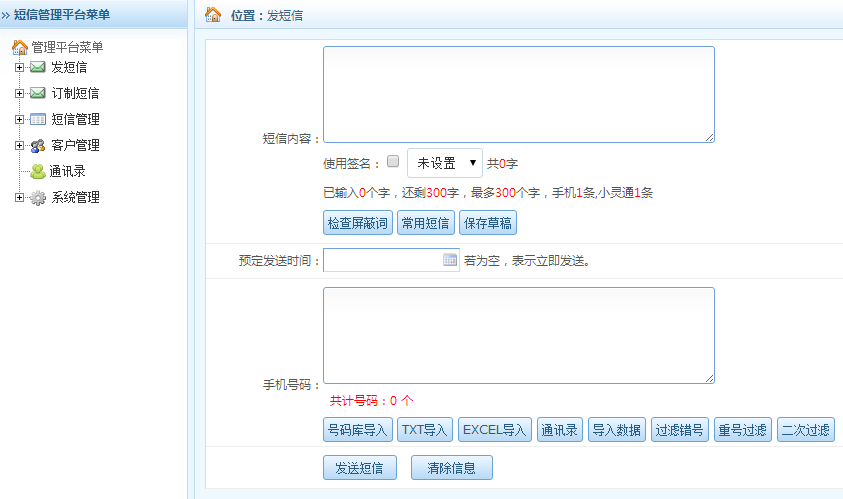
Task: Click the resize handle of 手机号码 text area
Action: [710, 379]
